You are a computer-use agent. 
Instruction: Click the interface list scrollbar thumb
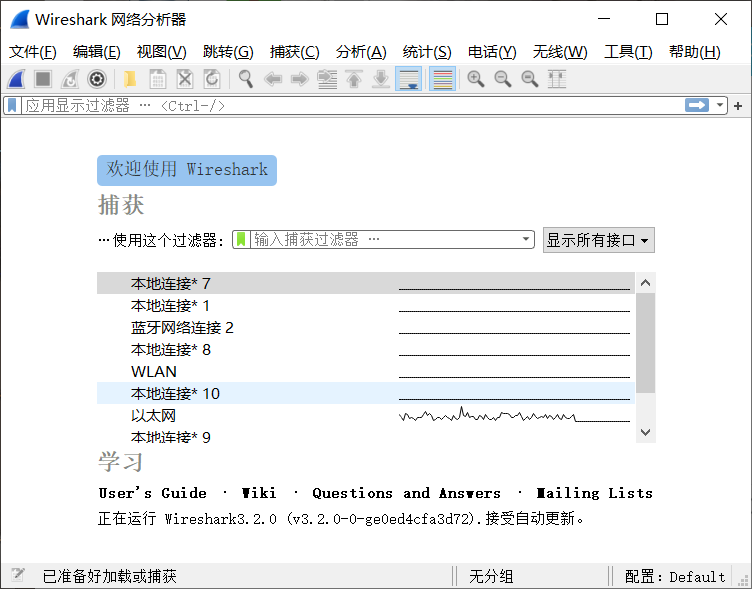646,343
